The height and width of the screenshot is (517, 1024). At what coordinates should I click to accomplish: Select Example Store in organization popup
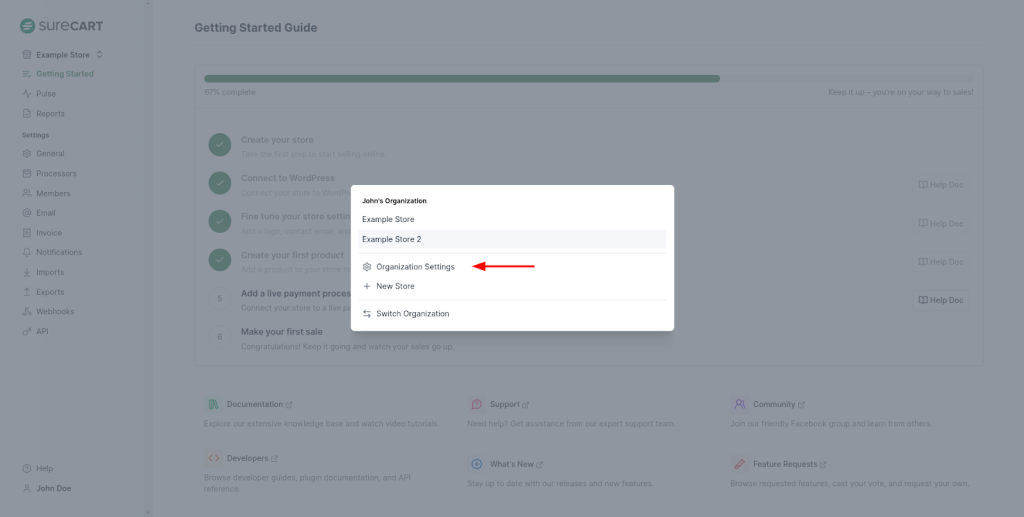click(x=388, y=219)
